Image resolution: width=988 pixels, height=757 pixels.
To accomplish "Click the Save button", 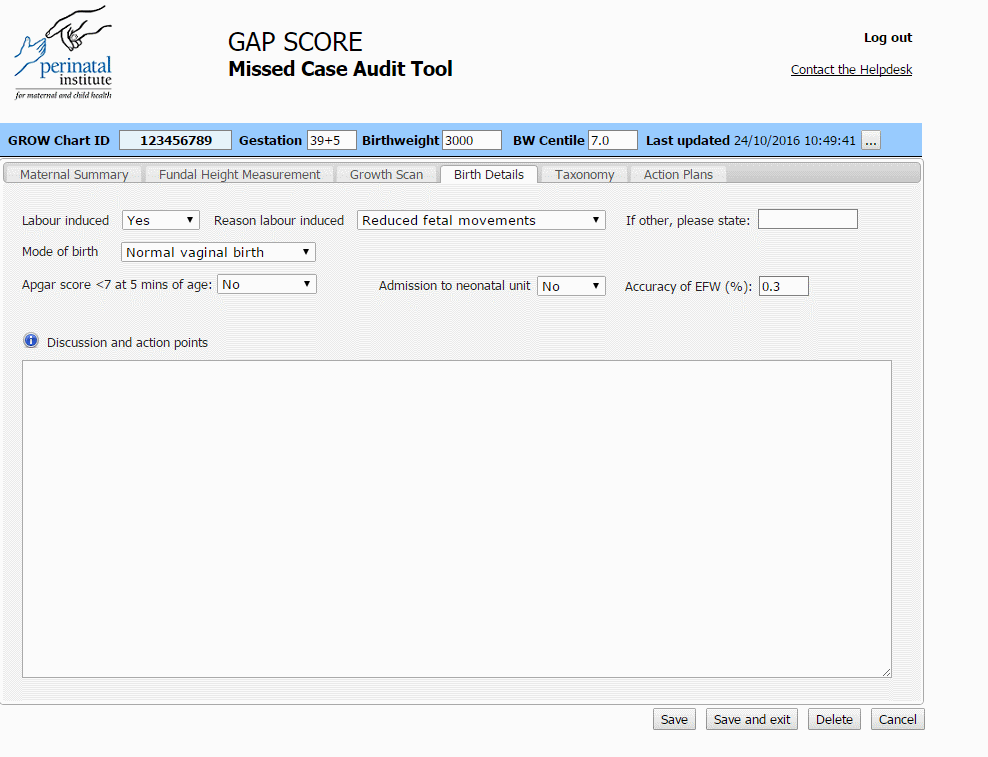I will point(674,719).
